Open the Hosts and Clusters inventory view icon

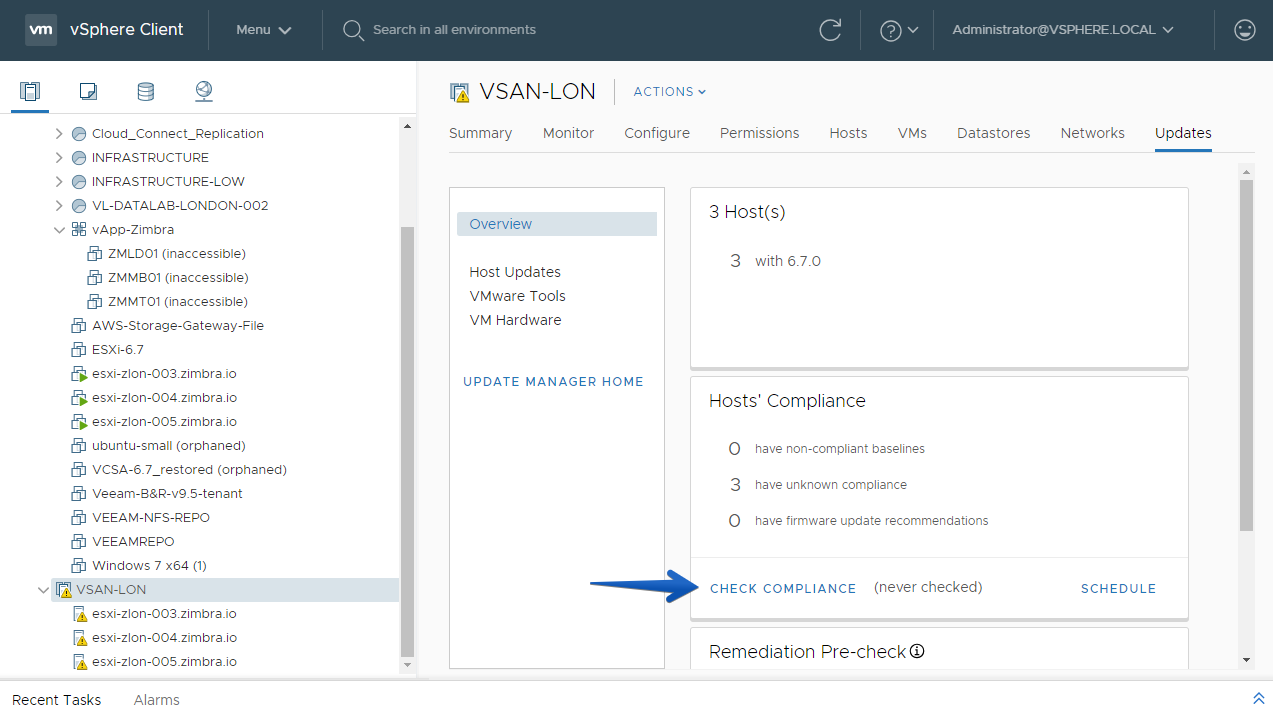coord(30,92)
